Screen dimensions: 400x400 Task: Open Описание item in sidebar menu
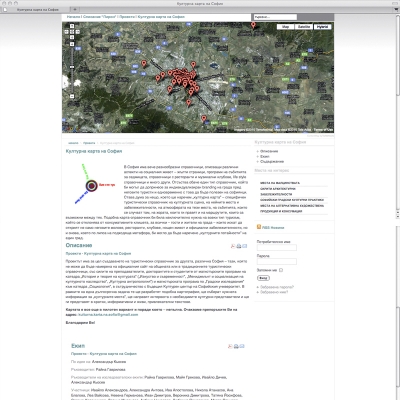click(269, 151)
